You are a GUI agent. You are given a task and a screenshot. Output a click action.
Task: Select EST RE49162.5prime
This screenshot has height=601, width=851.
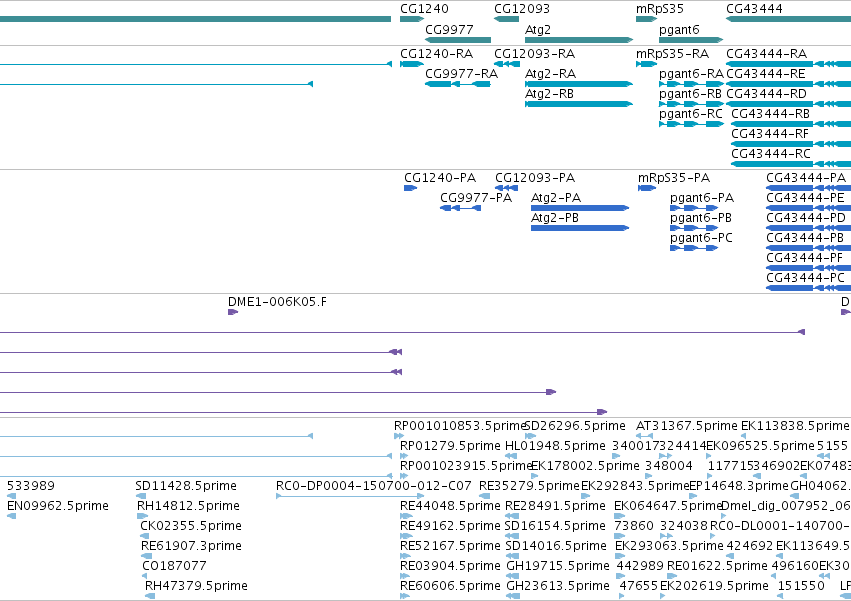point(407,536)
